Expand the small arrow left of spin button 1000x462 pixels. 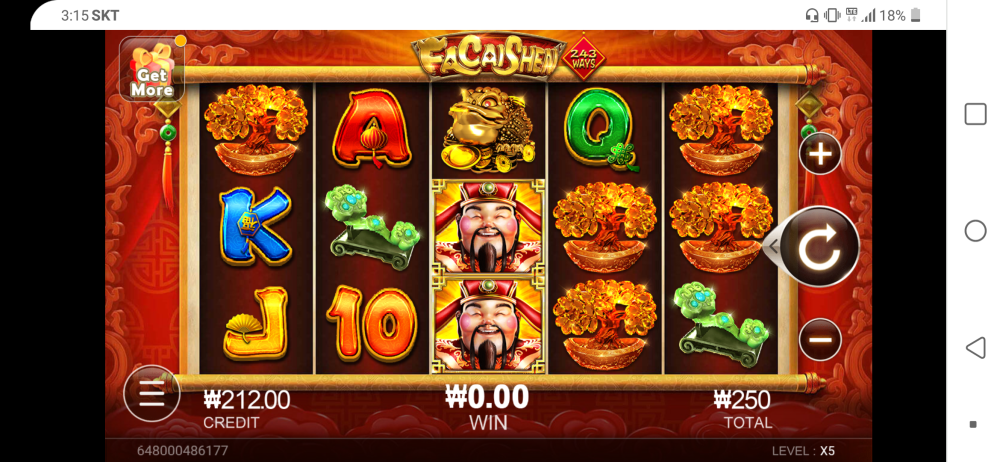[x=772, y=246]
